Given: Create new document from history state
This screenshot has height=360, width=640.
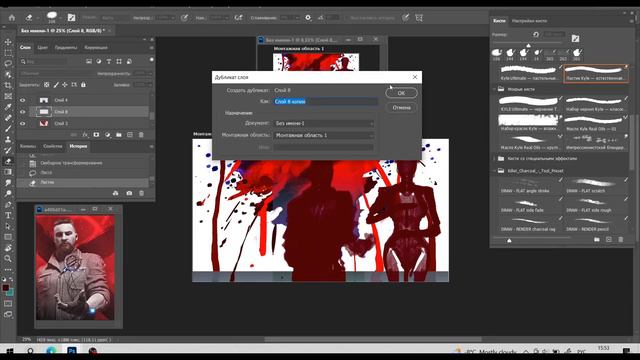Looking at the screenshot, I should pos(116,193).
